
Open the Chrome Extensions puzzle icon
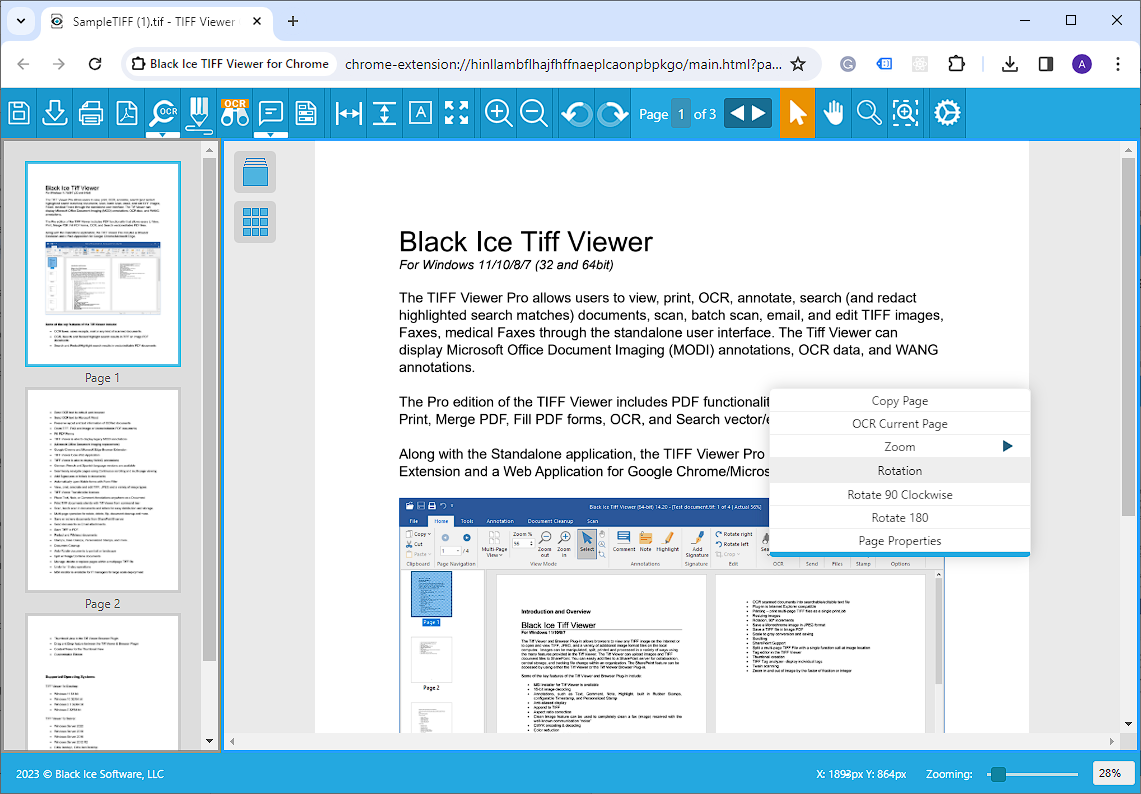[956, 64]
